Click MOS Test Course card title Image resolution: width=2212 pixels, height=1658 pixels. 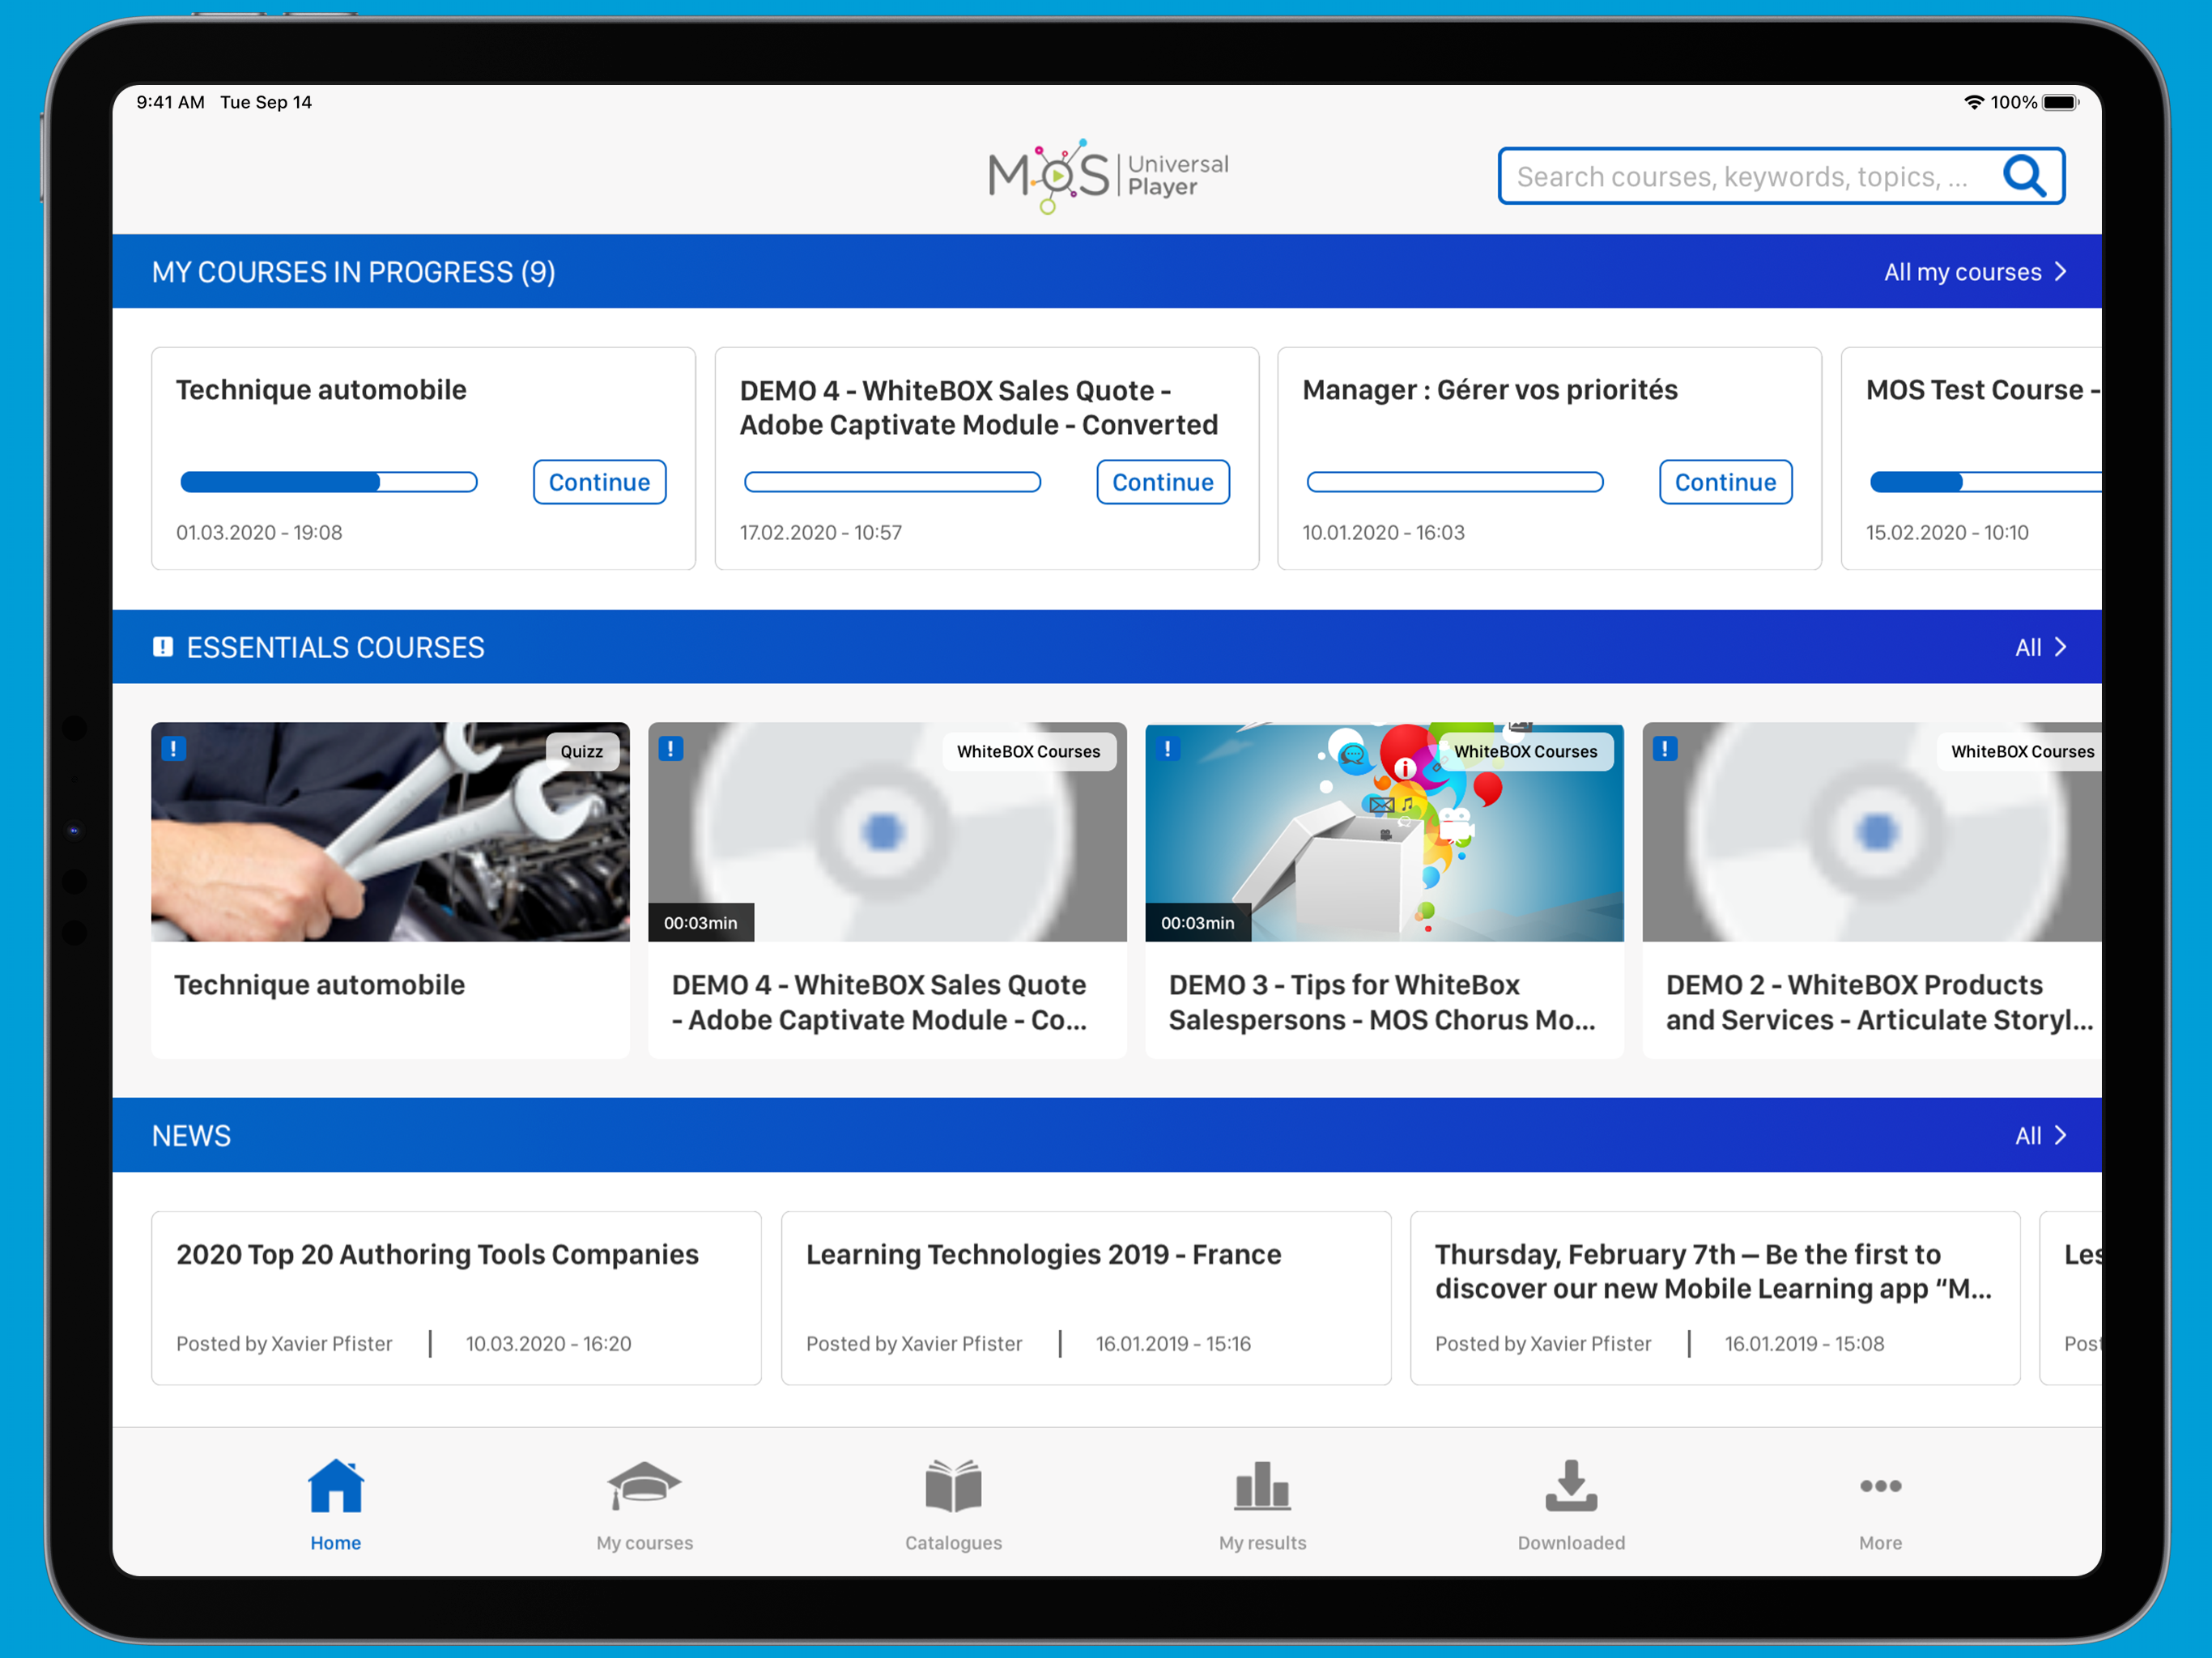[x=1982, y=389]
